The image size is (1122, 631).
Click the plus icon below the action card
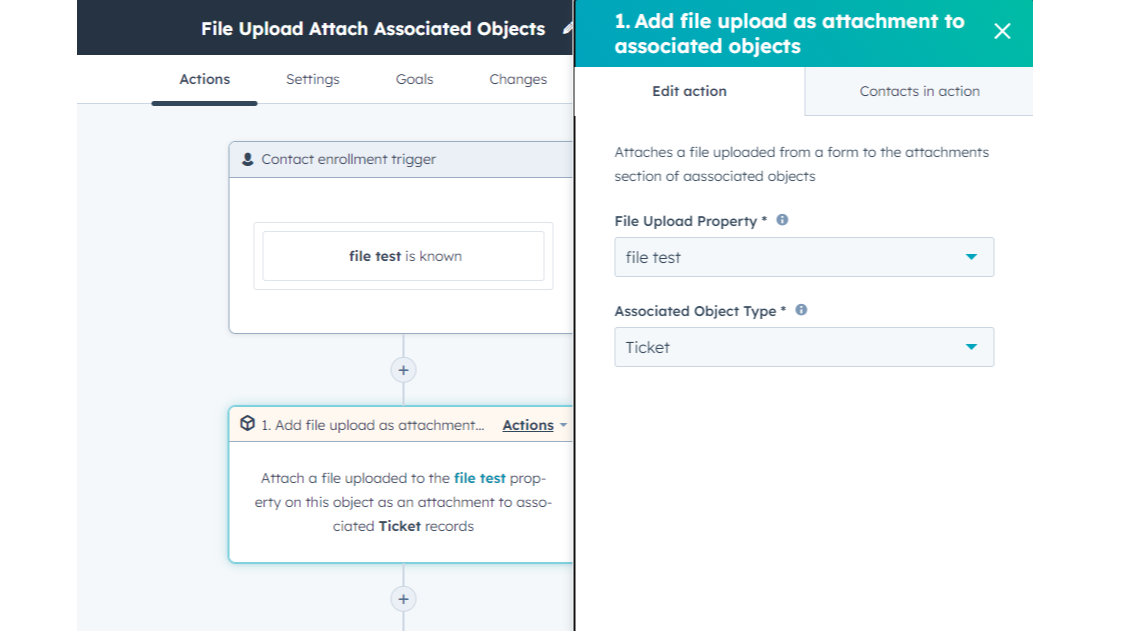(403, 598)
